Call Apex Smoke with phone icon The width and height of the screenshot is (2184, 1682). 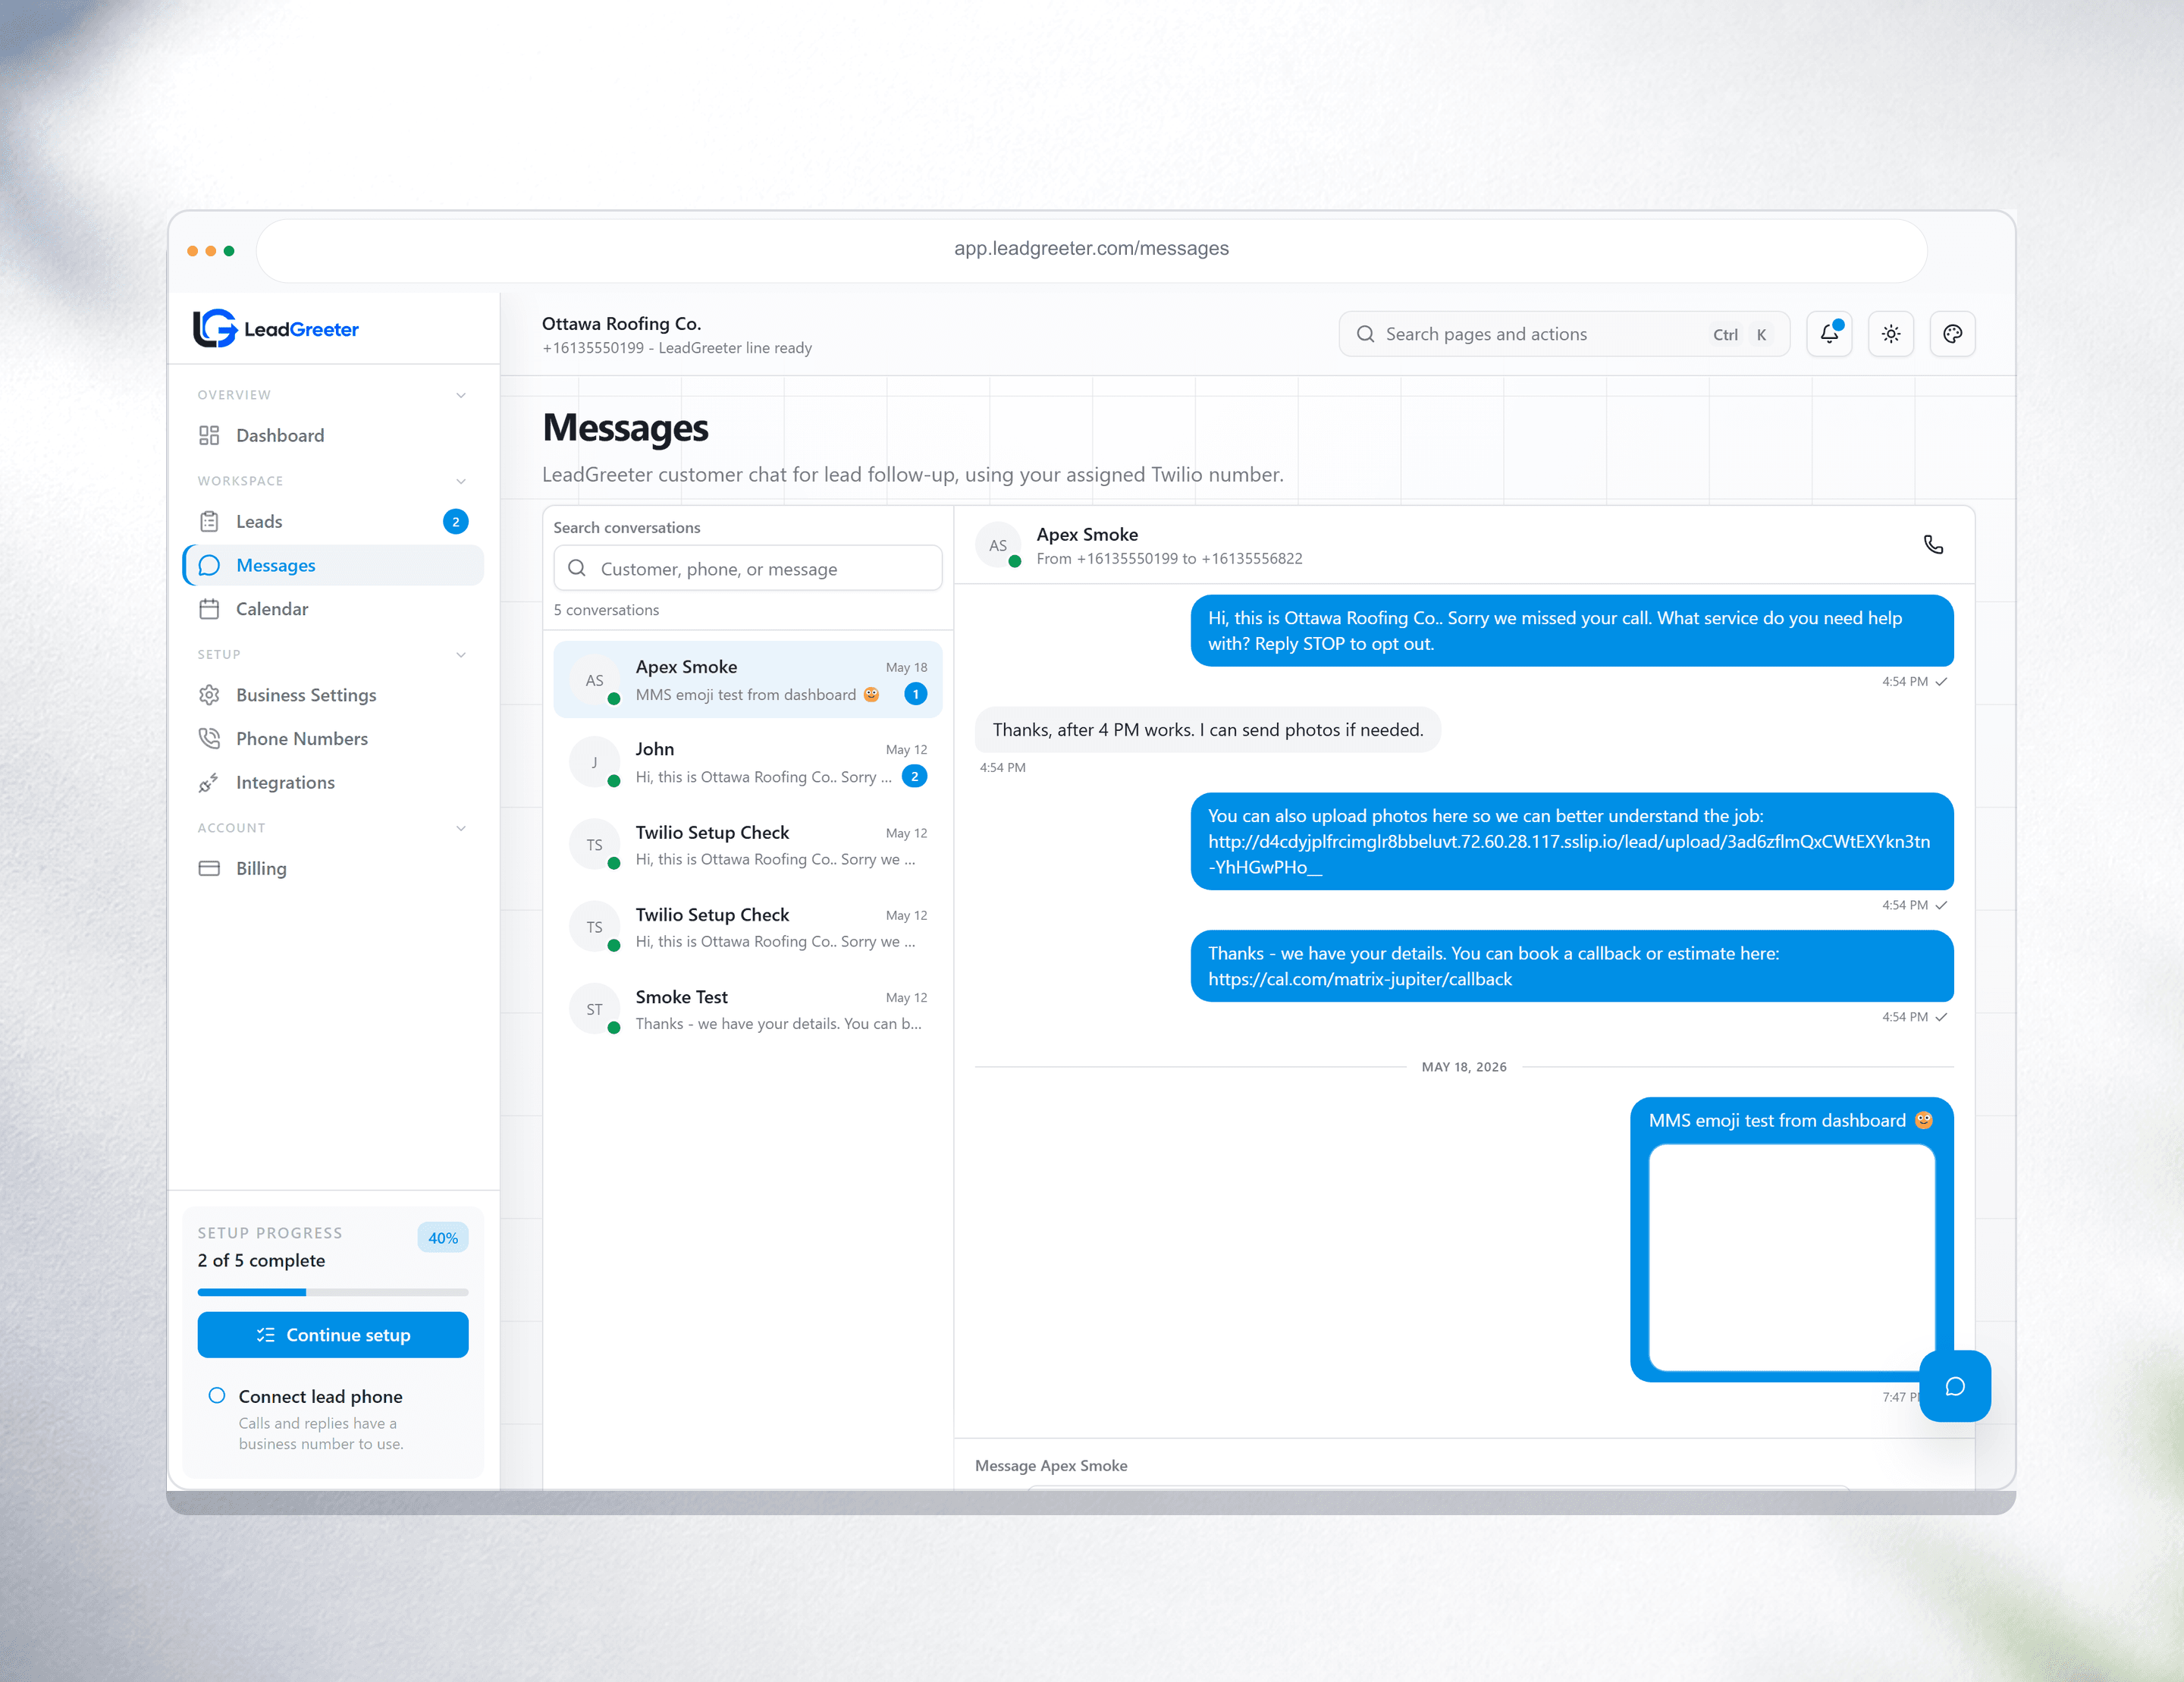coord(1933,545)
